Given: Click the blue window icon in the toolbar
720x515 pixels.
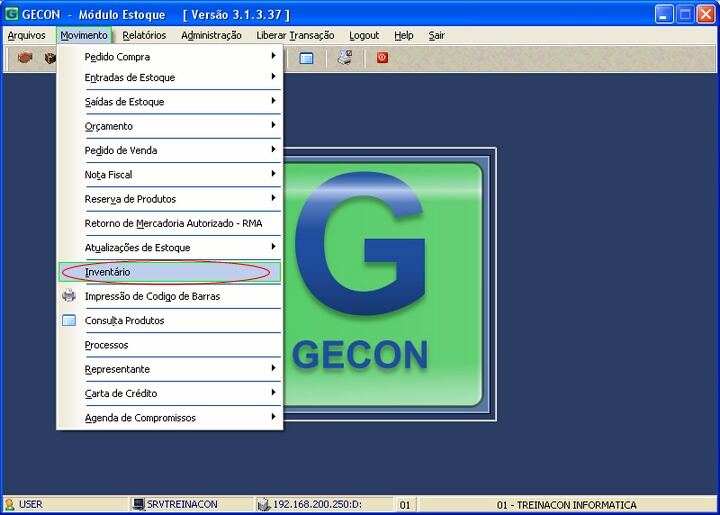Looking at the screenshot, I should coord(307,58).
